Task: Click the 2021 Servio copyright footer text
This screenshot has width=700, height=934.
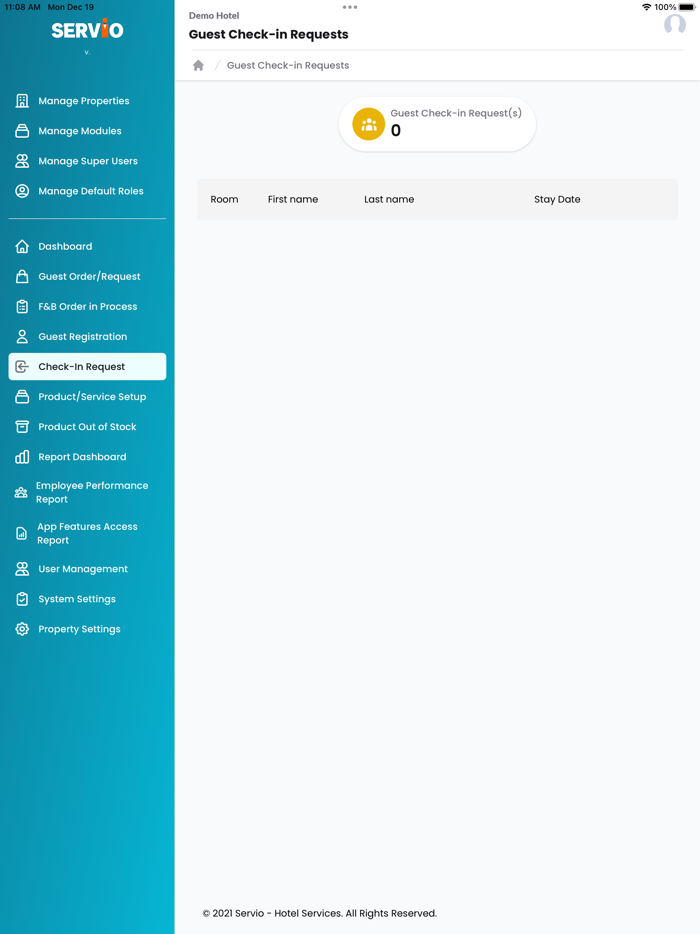Action: coord(320,913)
